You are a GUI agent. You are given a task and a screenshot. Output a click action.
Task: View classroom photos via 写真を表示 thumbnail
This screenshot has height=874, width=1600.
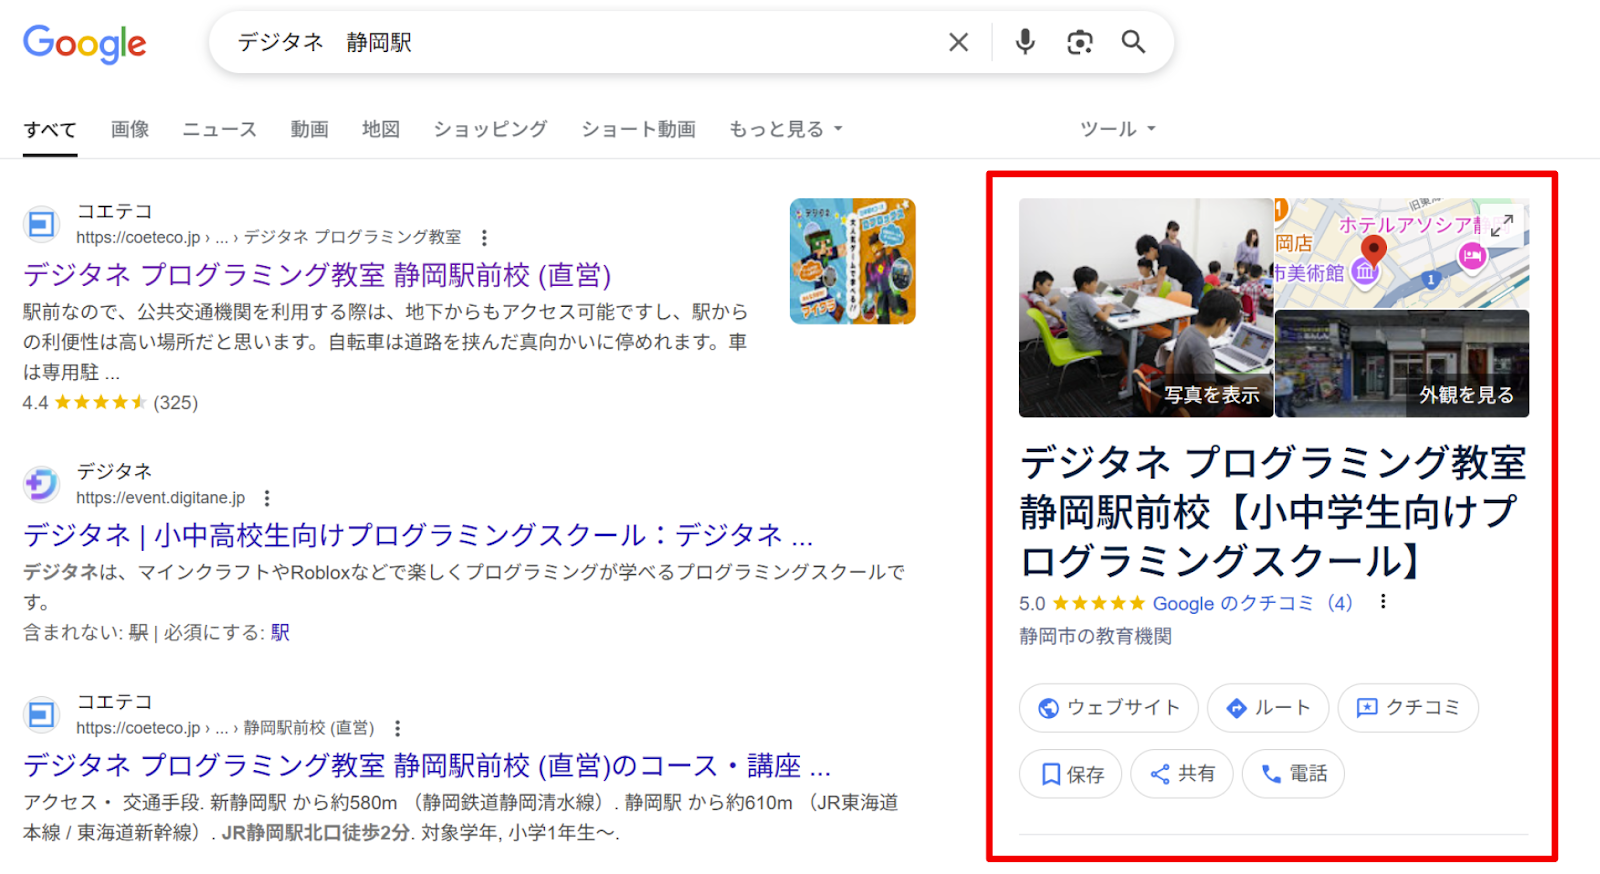pyautogui.click(x=1146, y=308)
